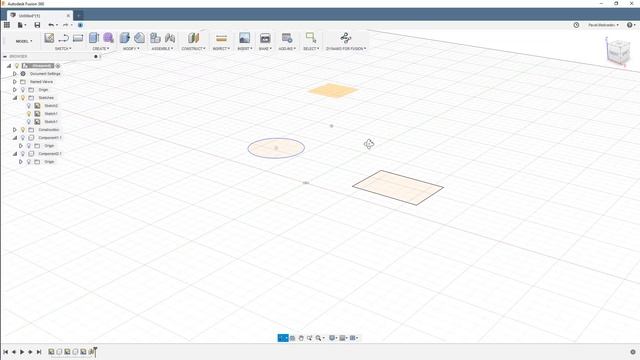This screenshot has width=640, height=360.
Task: Click the Inspect measure icon
Action: coord(221,38)
